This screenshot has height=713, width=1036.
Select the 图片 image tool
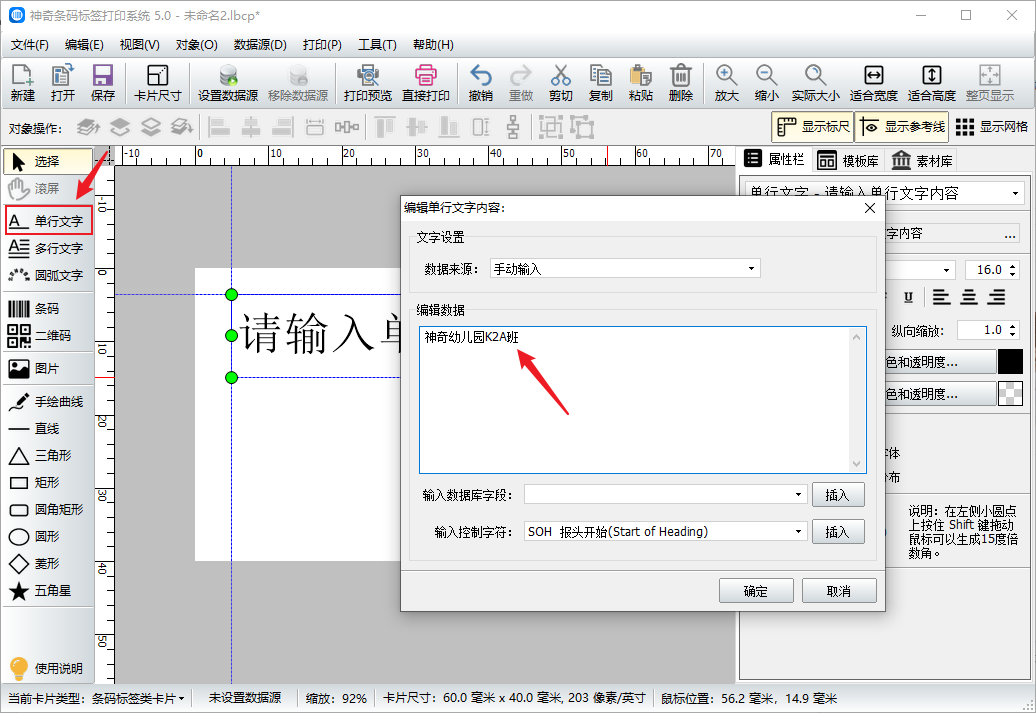point(49,368)
